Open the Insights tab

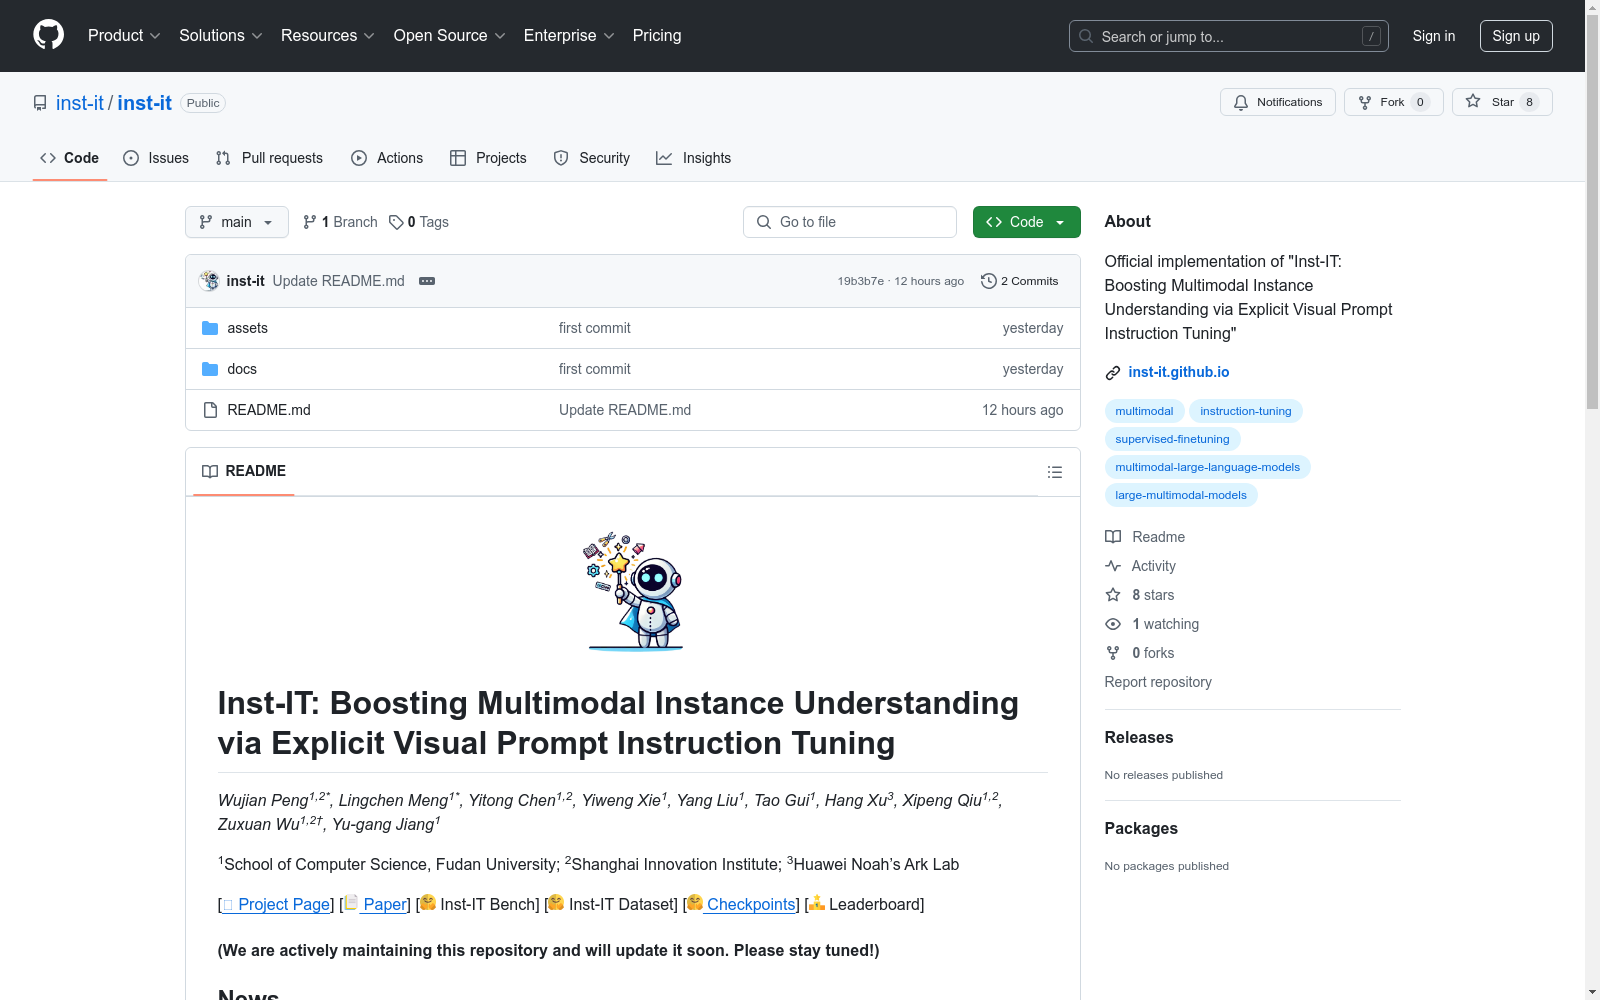click(x=694, y=158)
